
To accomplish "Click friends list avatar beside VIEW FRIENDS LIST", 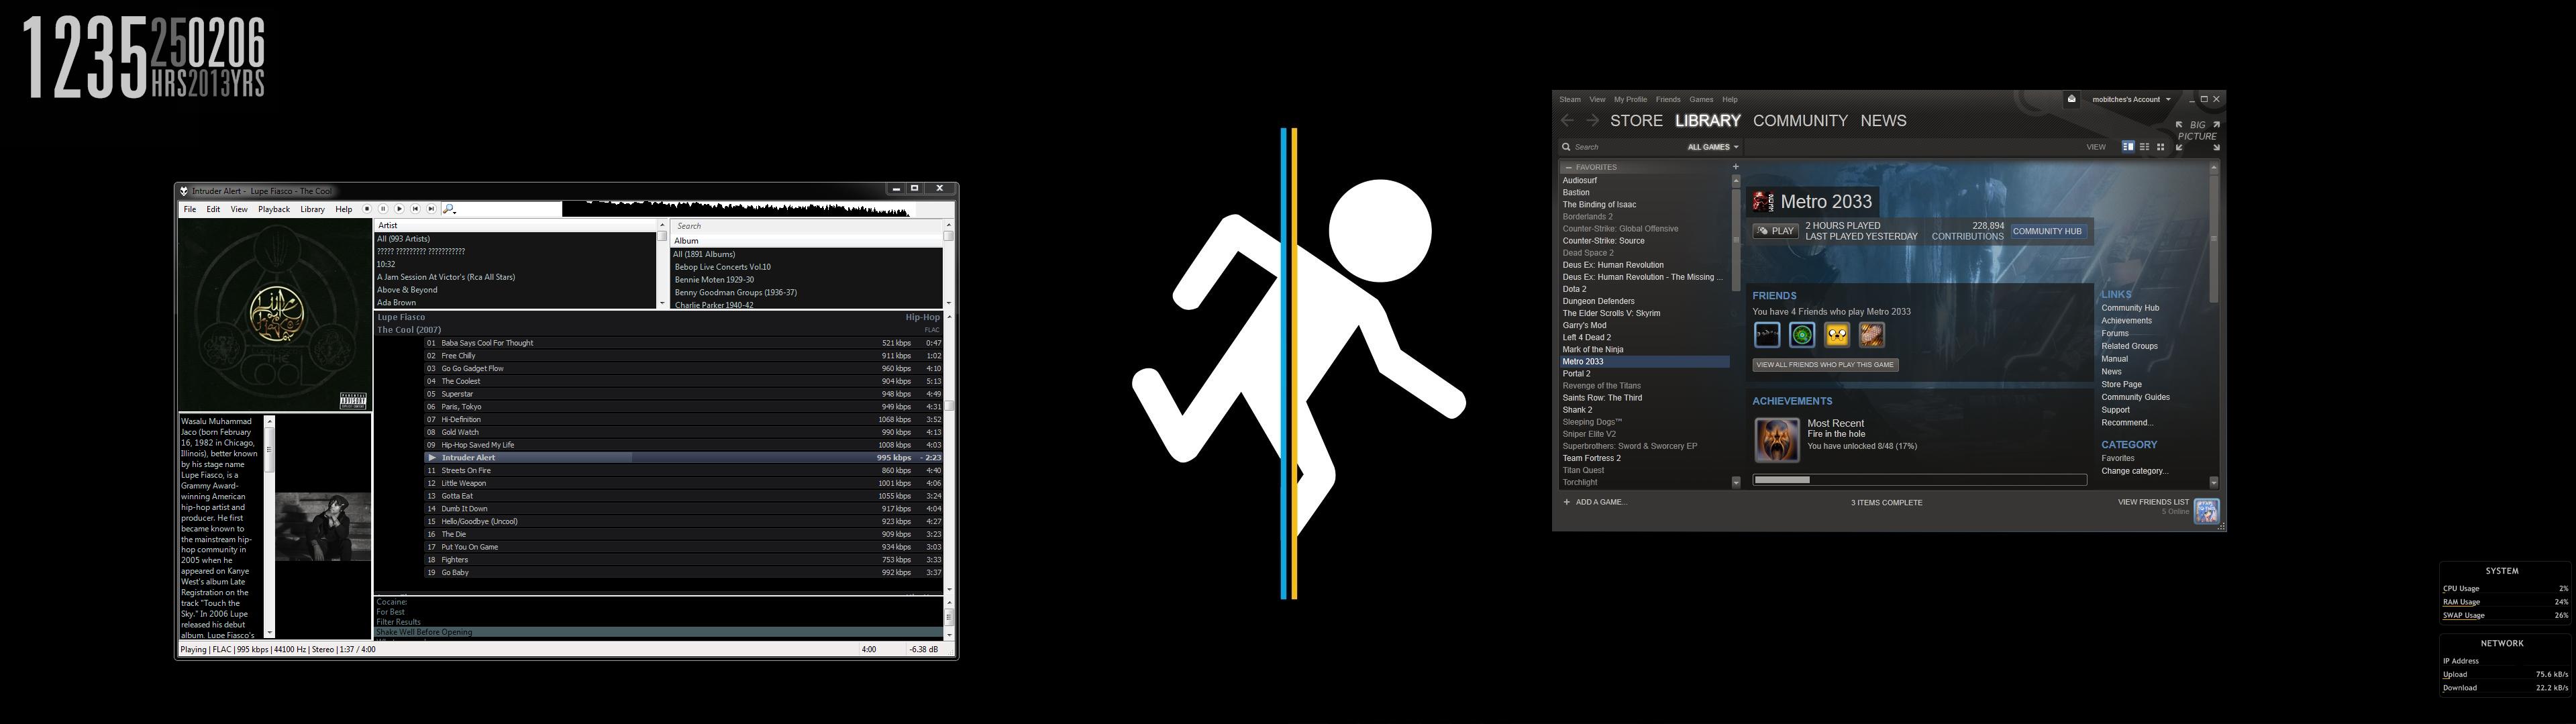I will (2206, 510).
